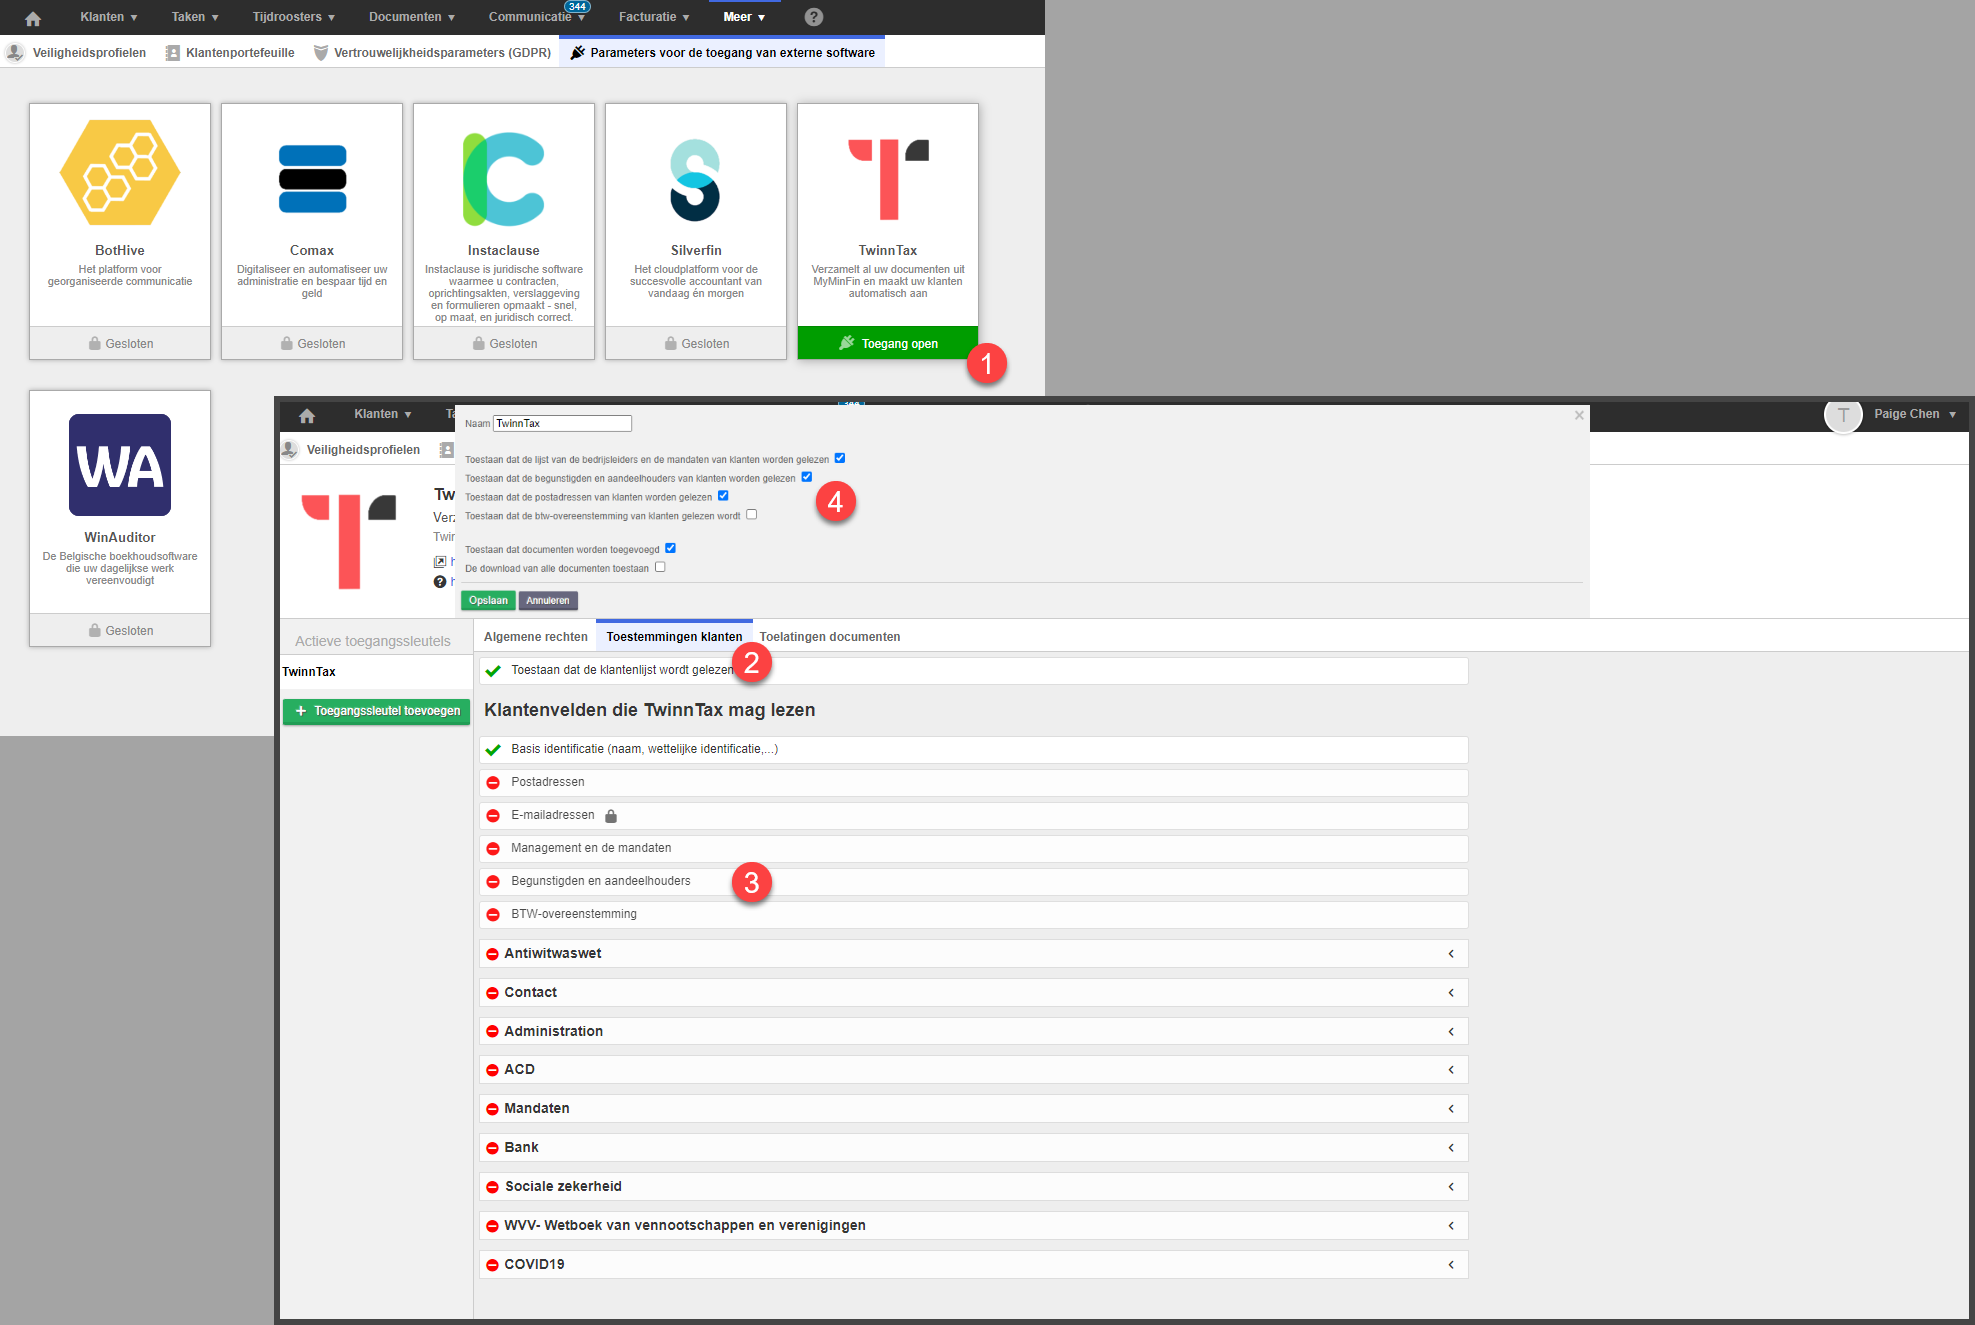
Task: Click the green Toegang open button
Action: 888,343
